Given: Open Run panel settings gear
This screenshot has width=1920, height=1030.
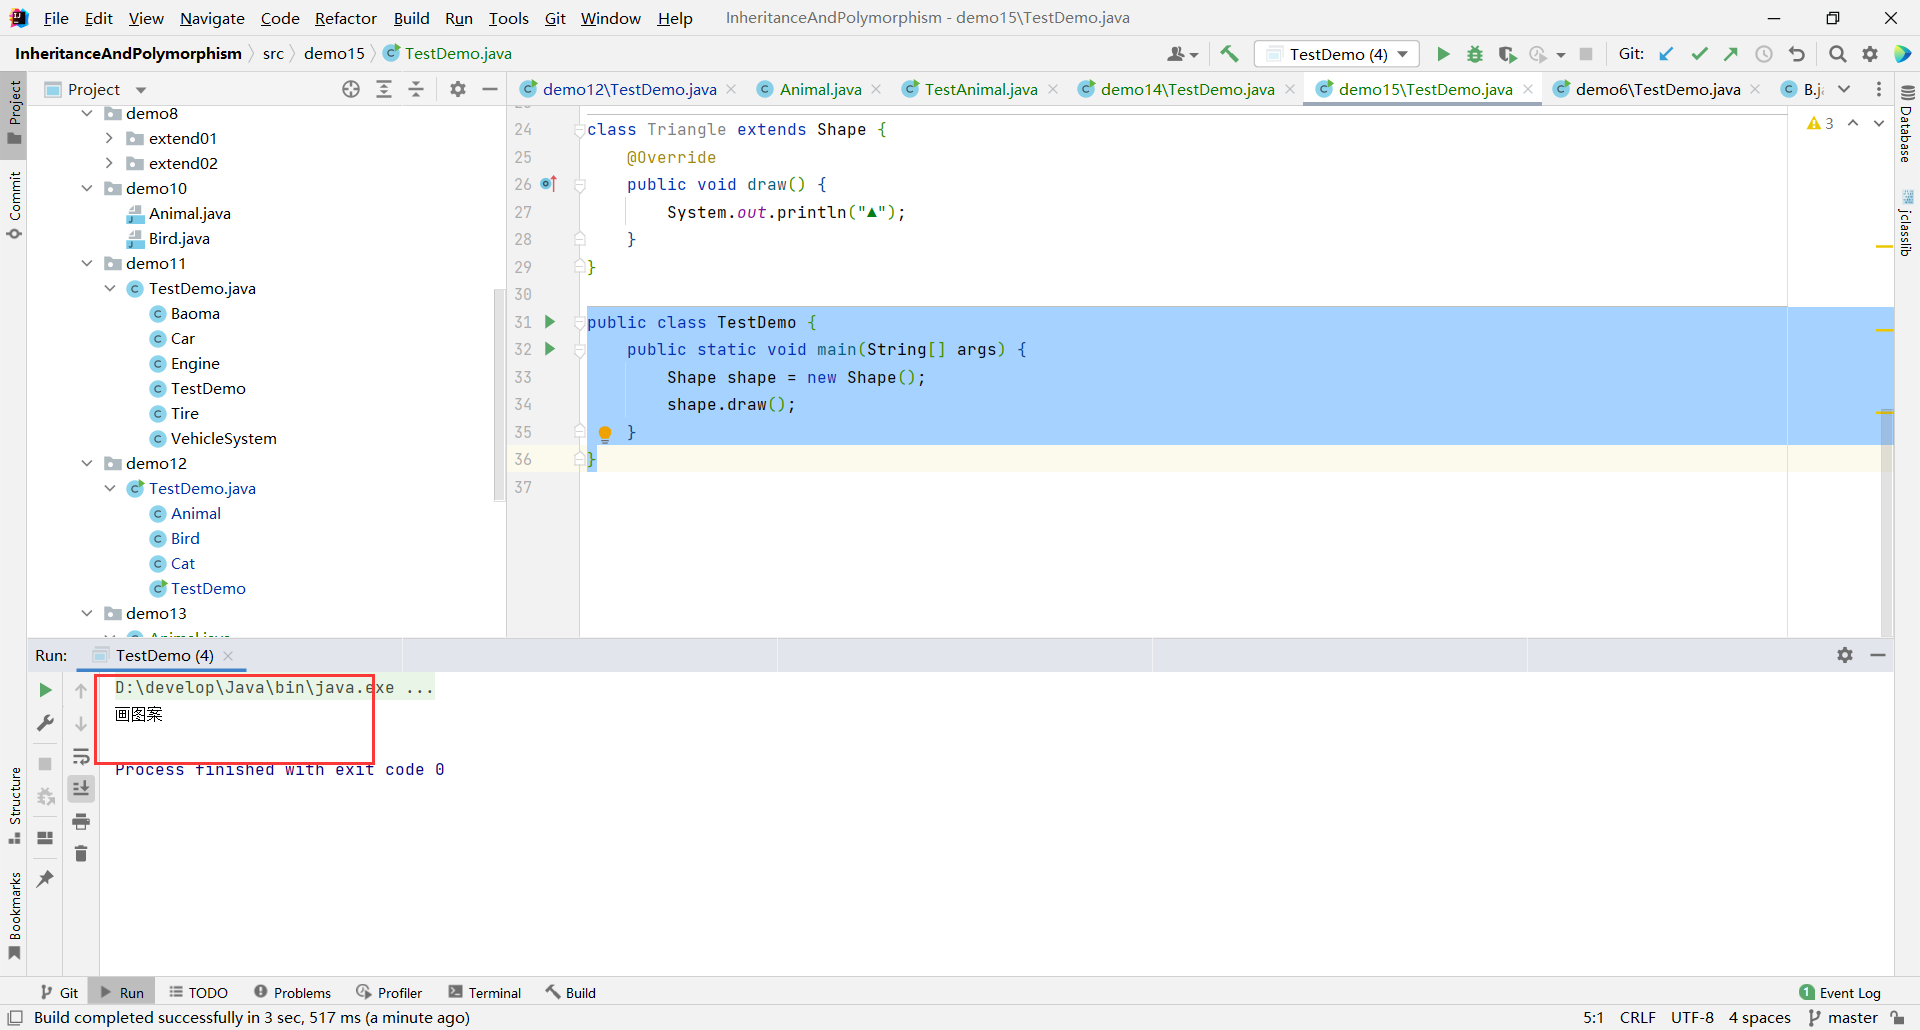Looking at the screenshot, I should pos(1845,655).
